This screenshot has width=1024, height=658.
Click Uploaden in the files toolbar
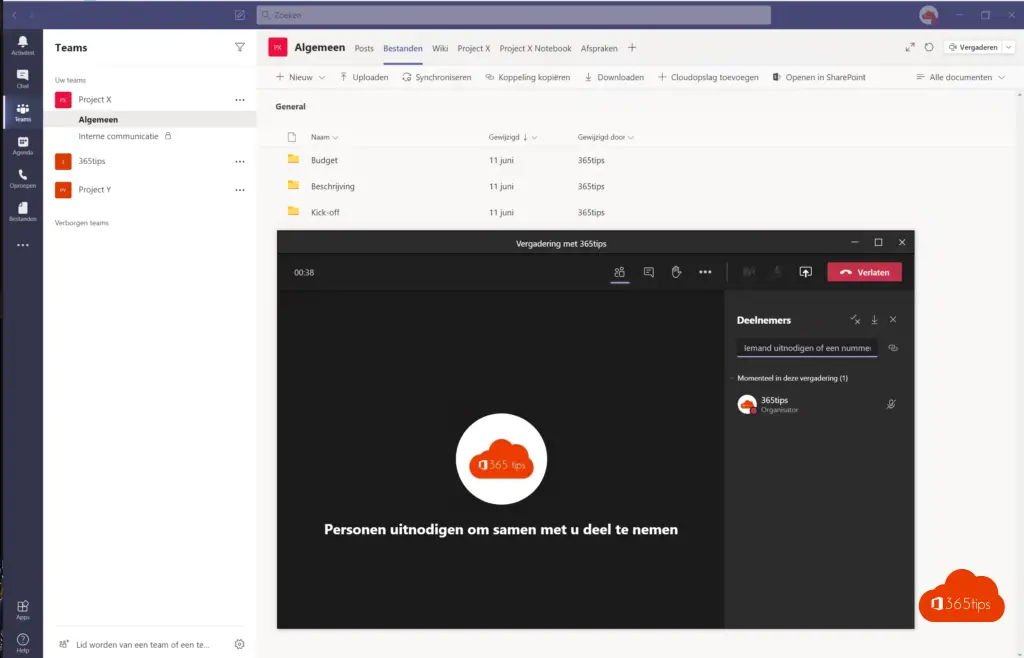coord(364,77)
